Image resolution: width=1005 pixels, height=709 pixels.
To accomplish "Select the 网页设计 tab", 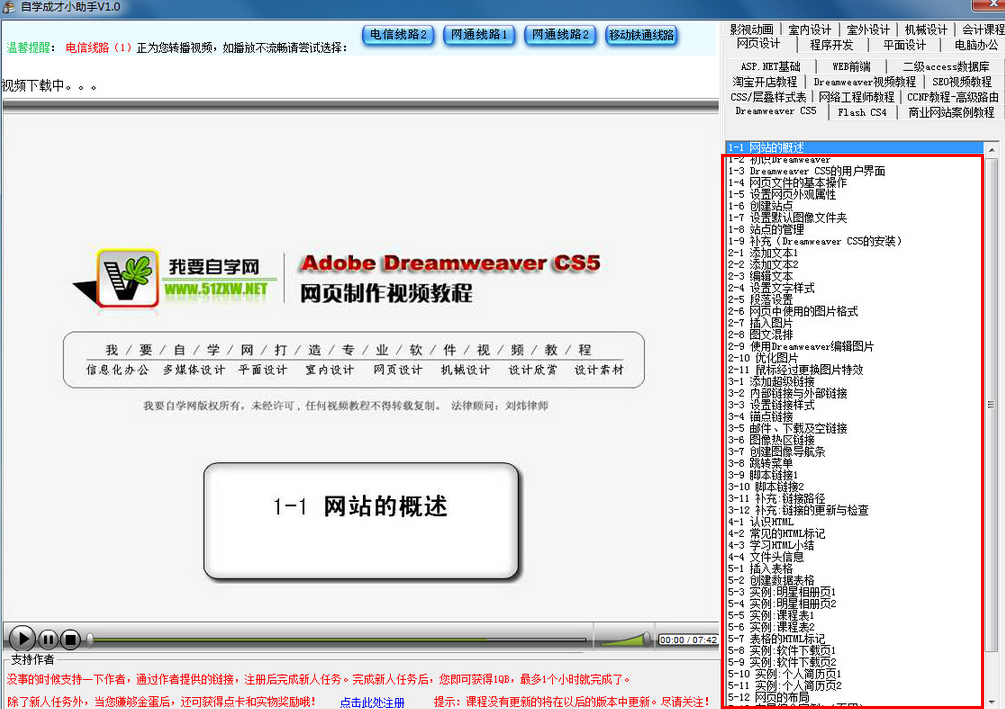I will coord(758,44).
